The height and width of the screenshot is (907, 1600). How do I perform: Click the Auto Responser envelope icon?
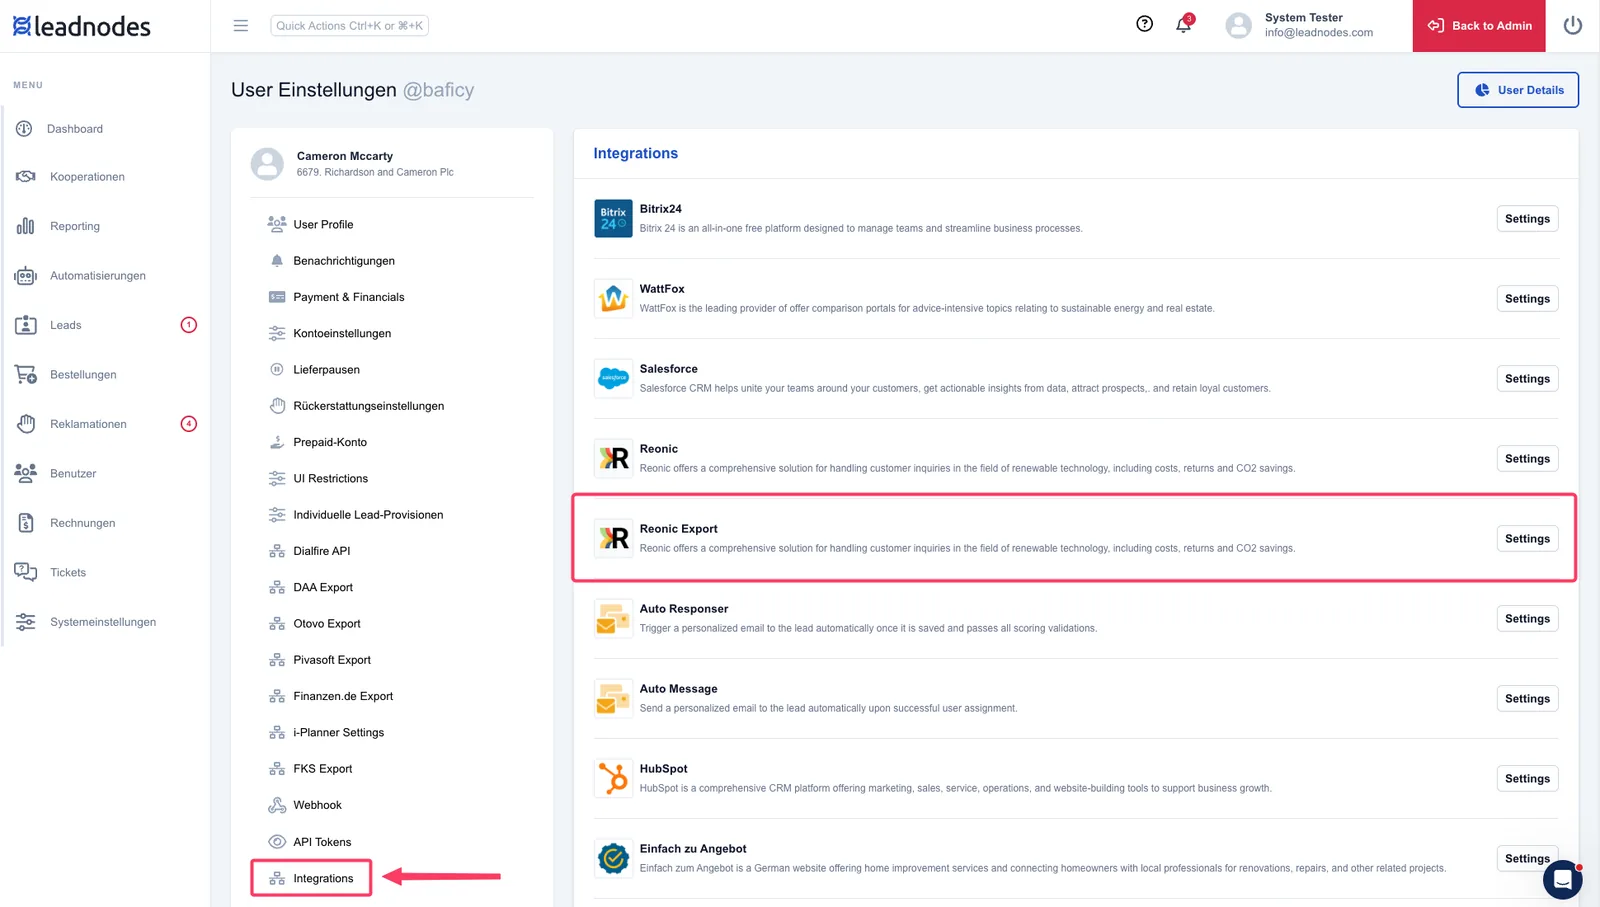(x=613, y=618)
